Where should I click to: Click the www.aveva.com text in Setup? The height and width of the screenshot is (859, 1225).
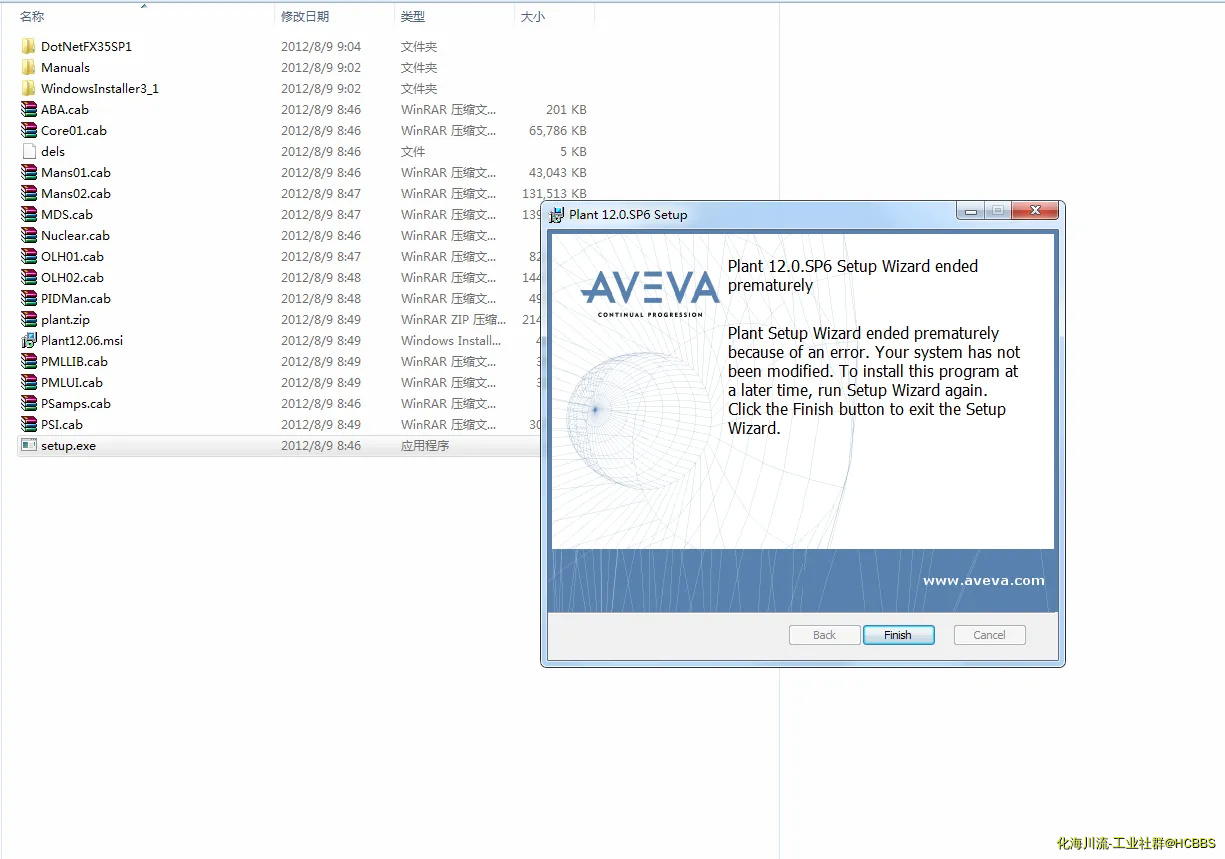pyautogui.click(x=984, y=580)
